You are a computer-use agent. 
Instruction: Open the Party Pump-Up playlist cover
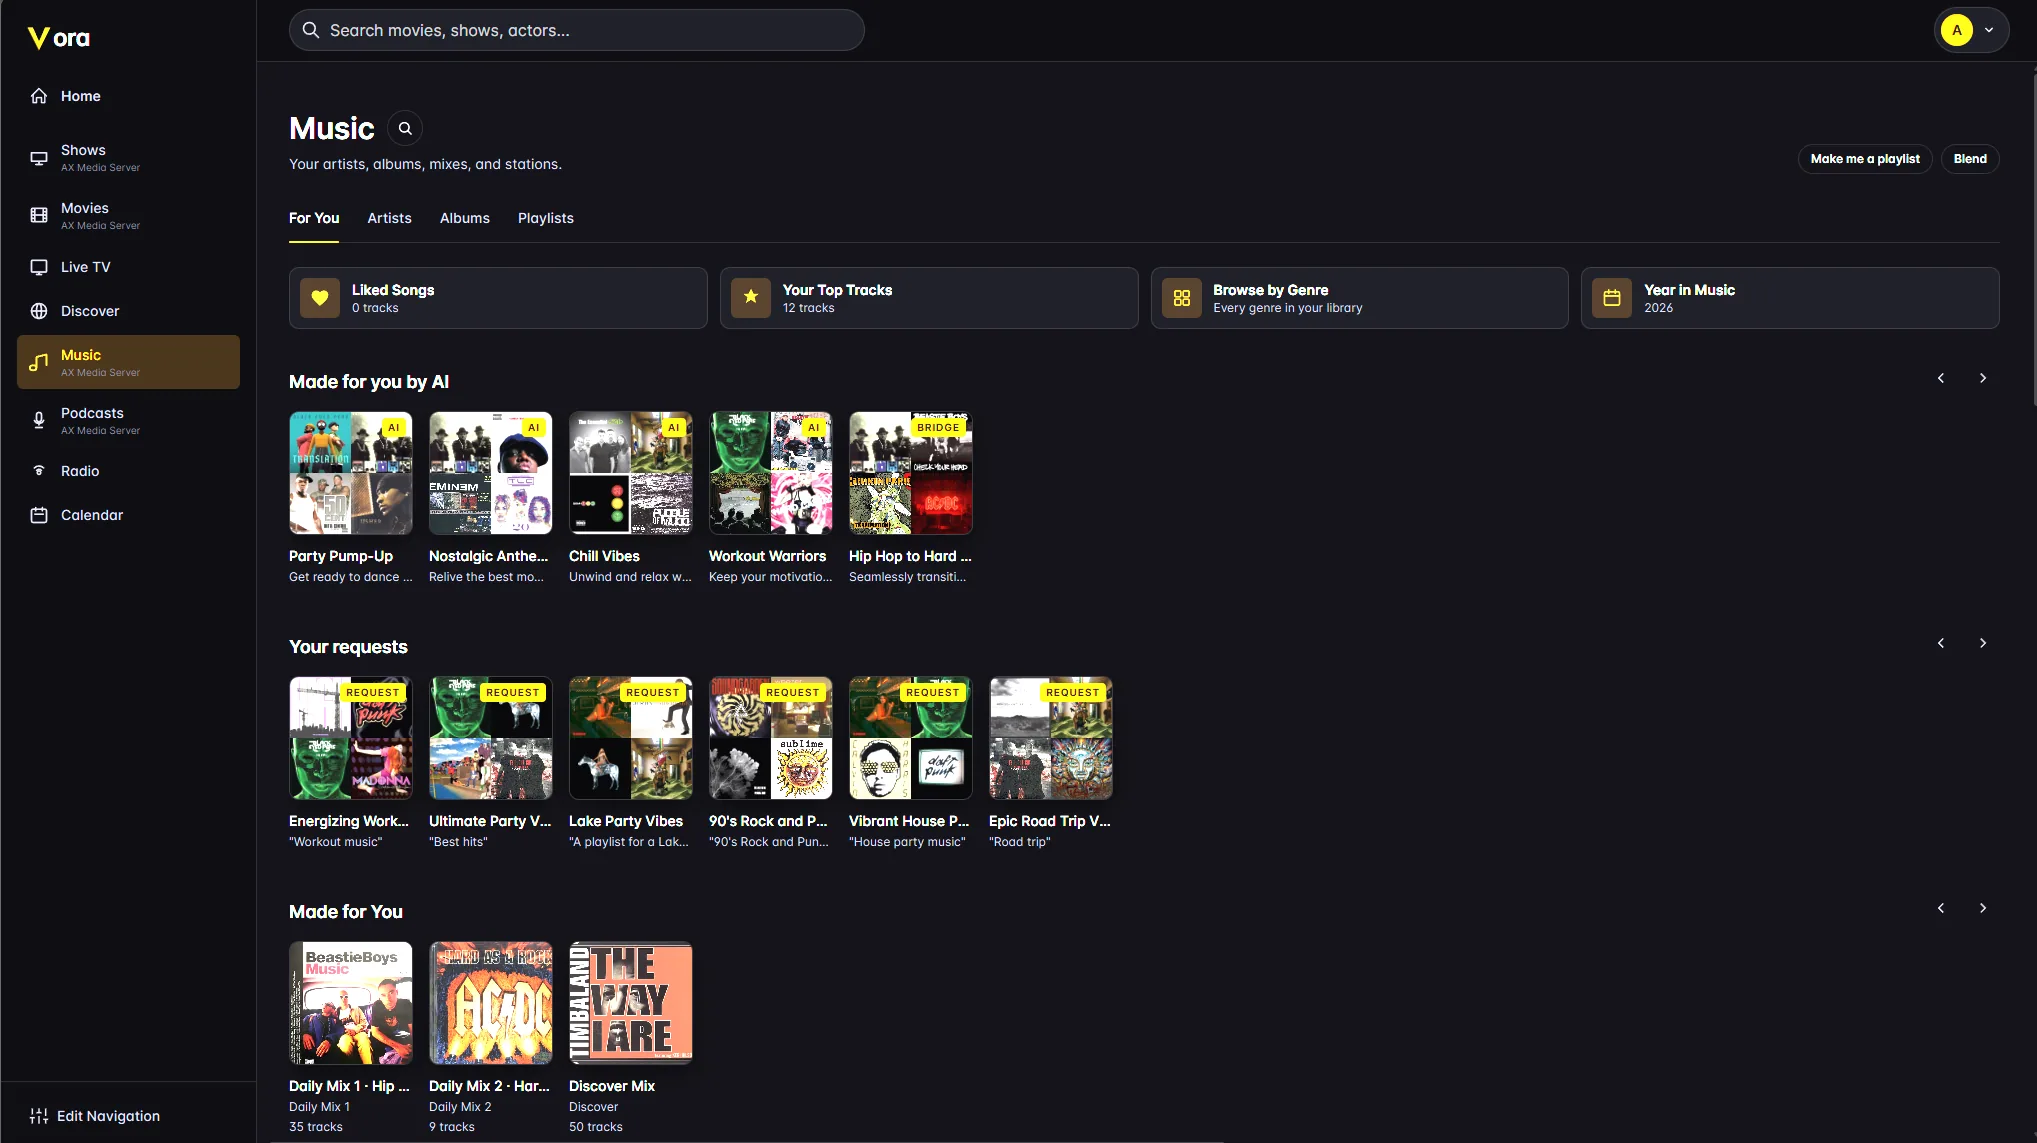351,473
